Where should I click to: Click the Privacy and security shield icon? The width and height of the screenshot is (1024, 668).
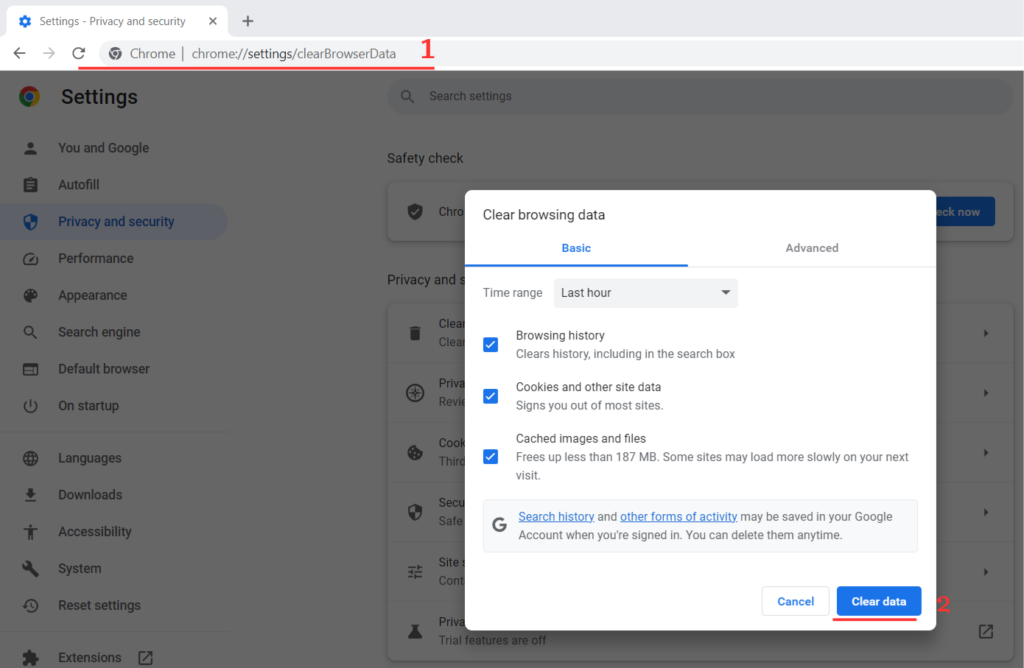tap(30, 222)
